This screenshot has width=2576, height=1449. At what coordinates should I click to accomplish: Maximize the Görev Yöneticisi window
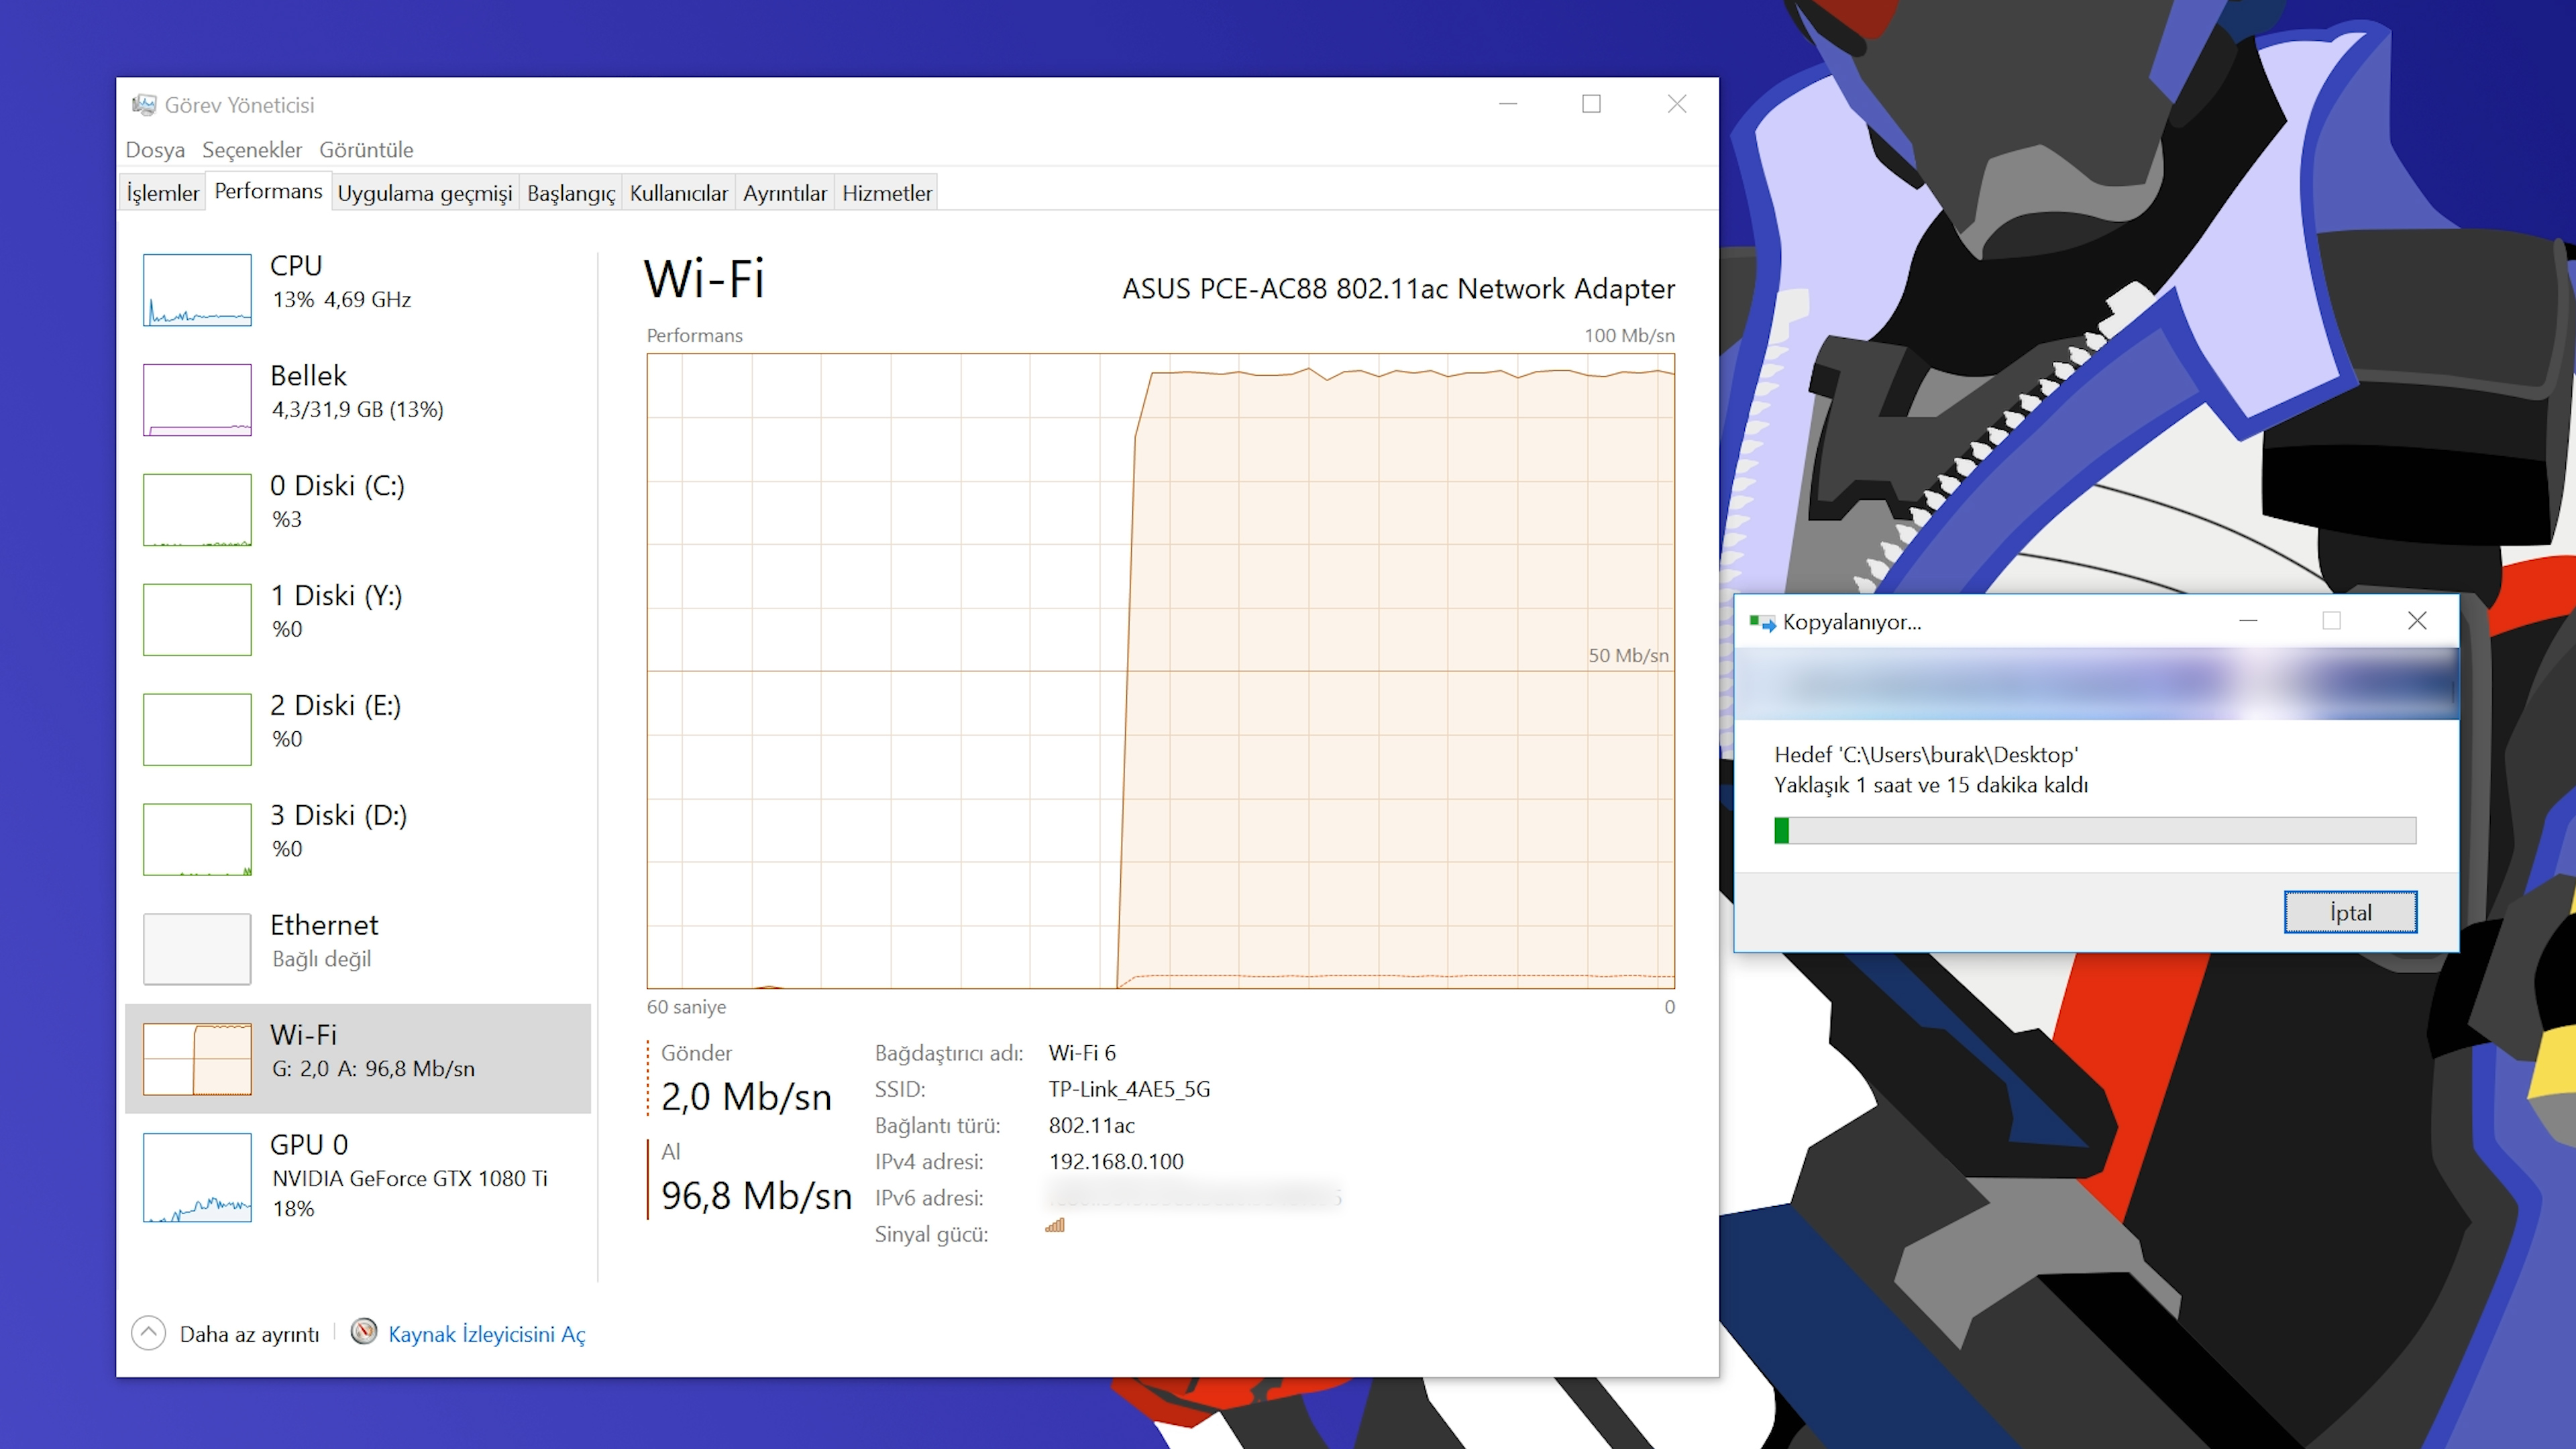[x=1591, y=104]
